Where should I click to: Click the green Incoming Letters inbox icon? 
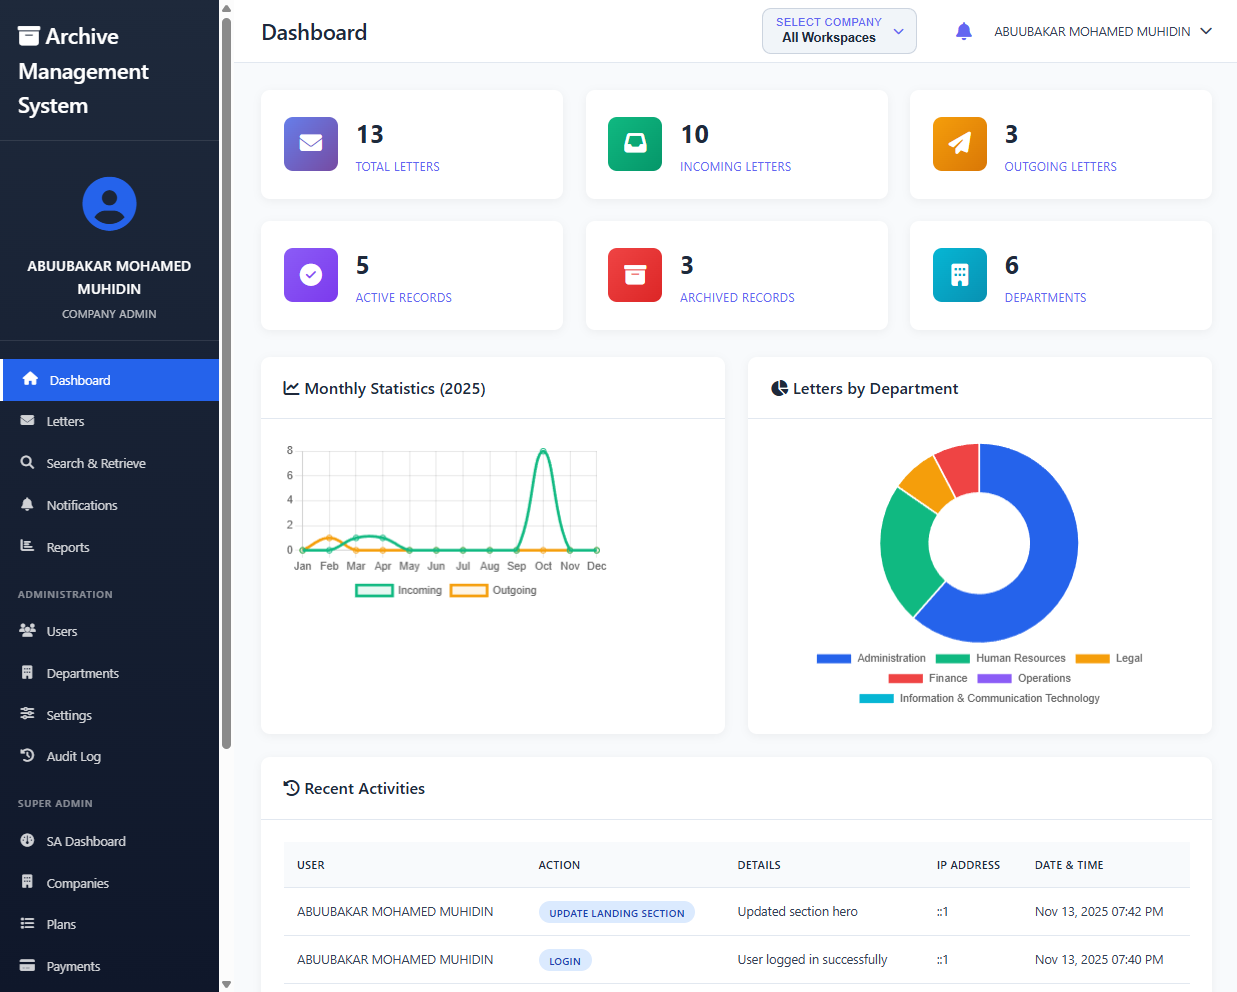(x=635, y=144)
